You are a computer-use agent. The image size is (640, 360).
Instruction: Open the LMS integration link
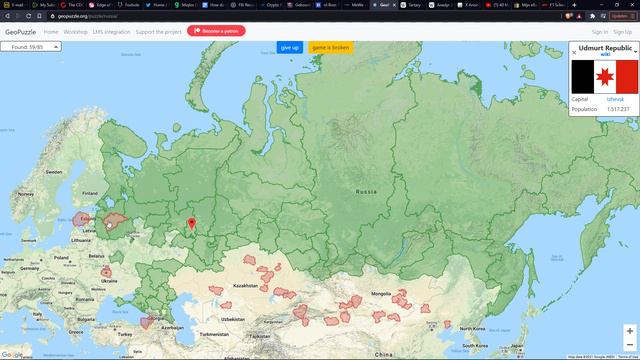point(111,32)
